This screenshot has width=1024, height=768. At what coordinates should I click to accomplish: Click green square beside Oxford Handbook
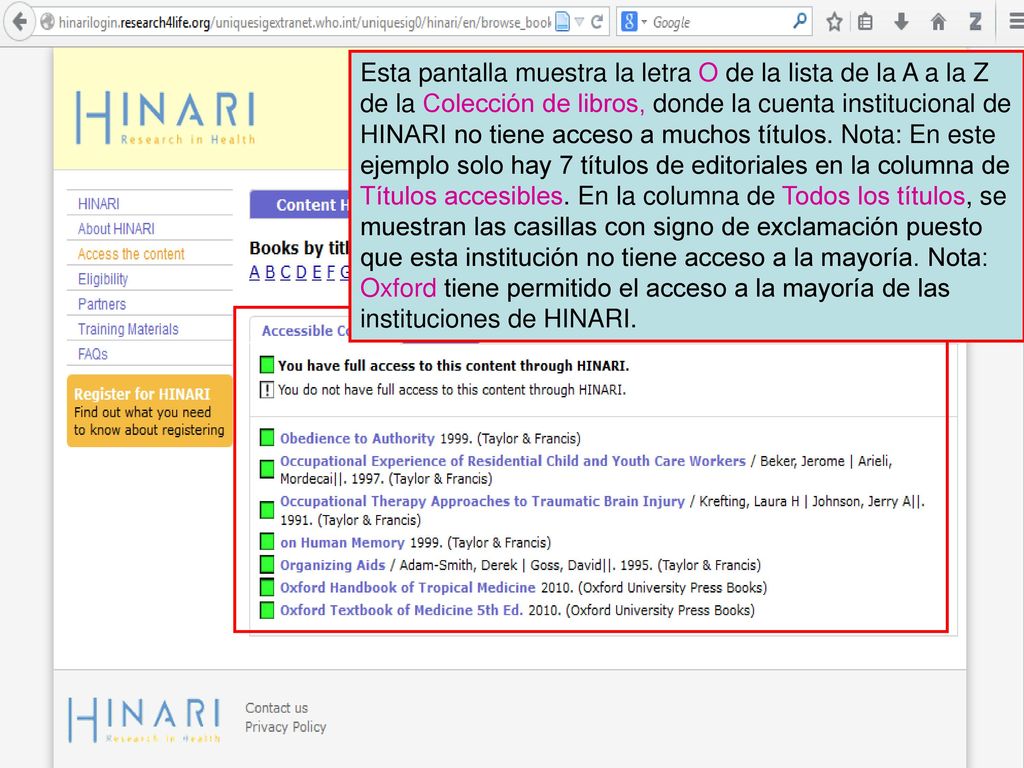266,586
